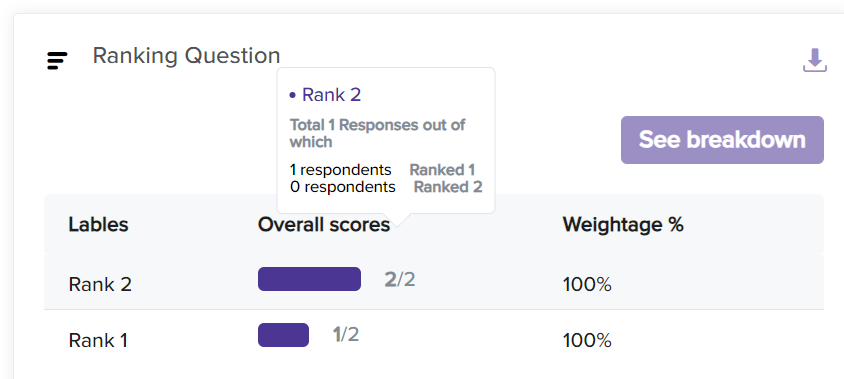The height and width of the screenshot is (379, 844).
Task: Click the Rank 2 heading in tooltip
Action: click(332, 95)
